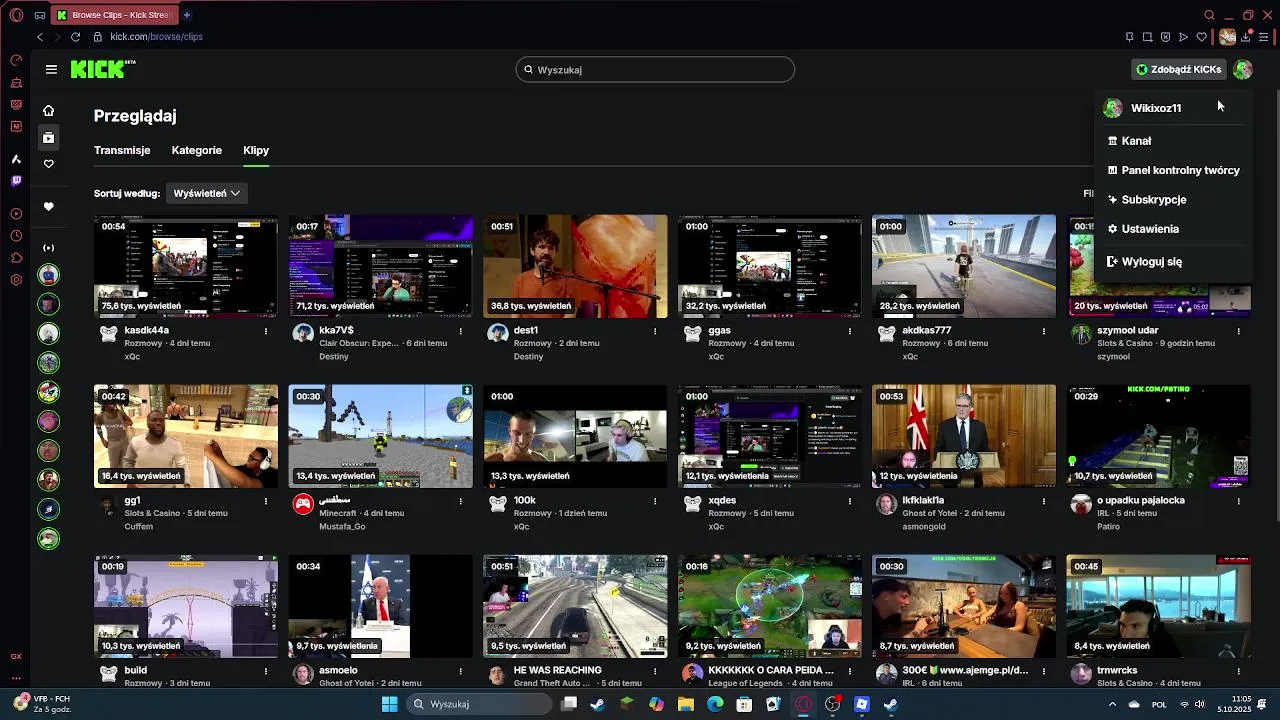Open options menu for dest1 clip

coord(655,330)
